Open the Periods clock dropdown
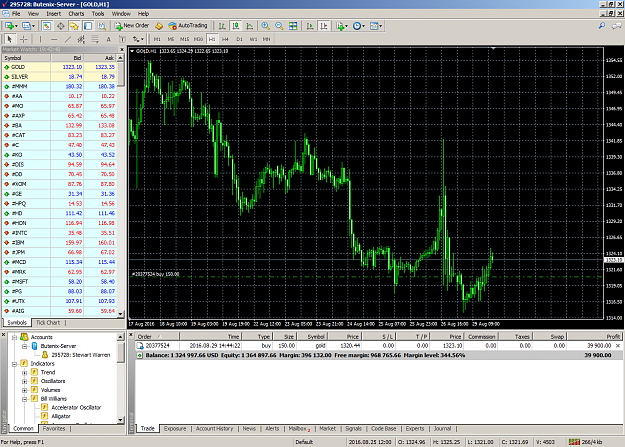625x447 pixels. [358, 26]
